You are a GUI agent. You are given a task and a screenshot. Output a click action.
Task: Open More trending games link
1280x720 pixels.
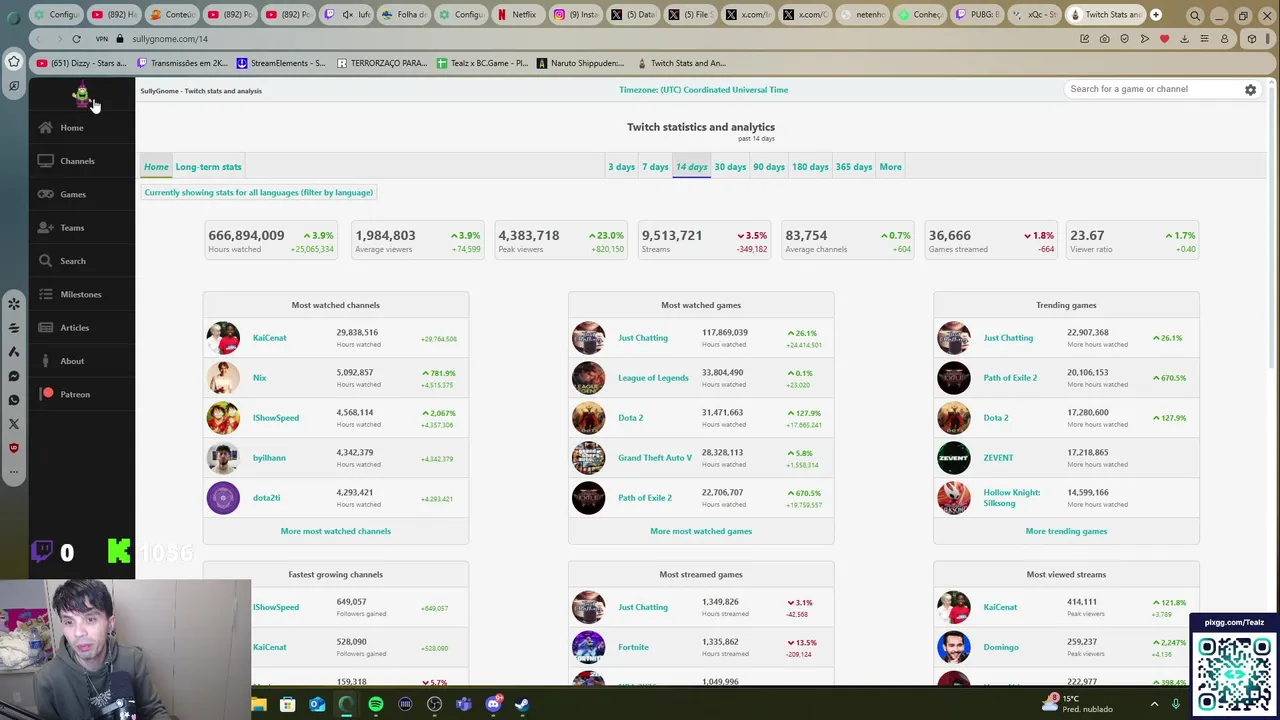point(1066,531)
